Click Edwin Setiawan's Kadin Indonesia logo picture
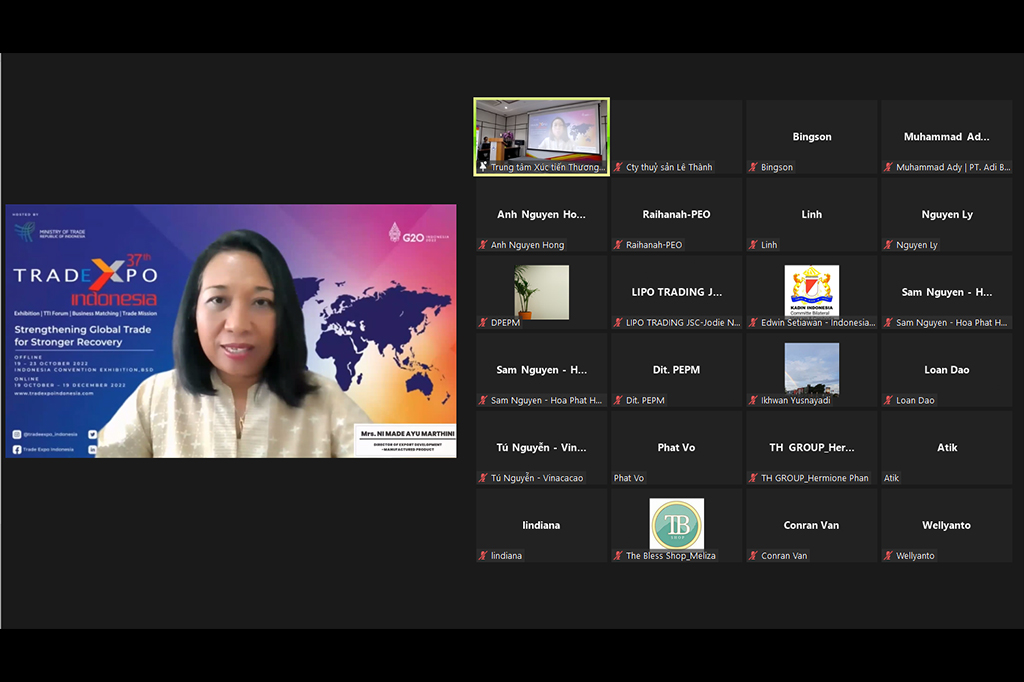This screenshot has height=682, width=1024. (x=812, y=291)
